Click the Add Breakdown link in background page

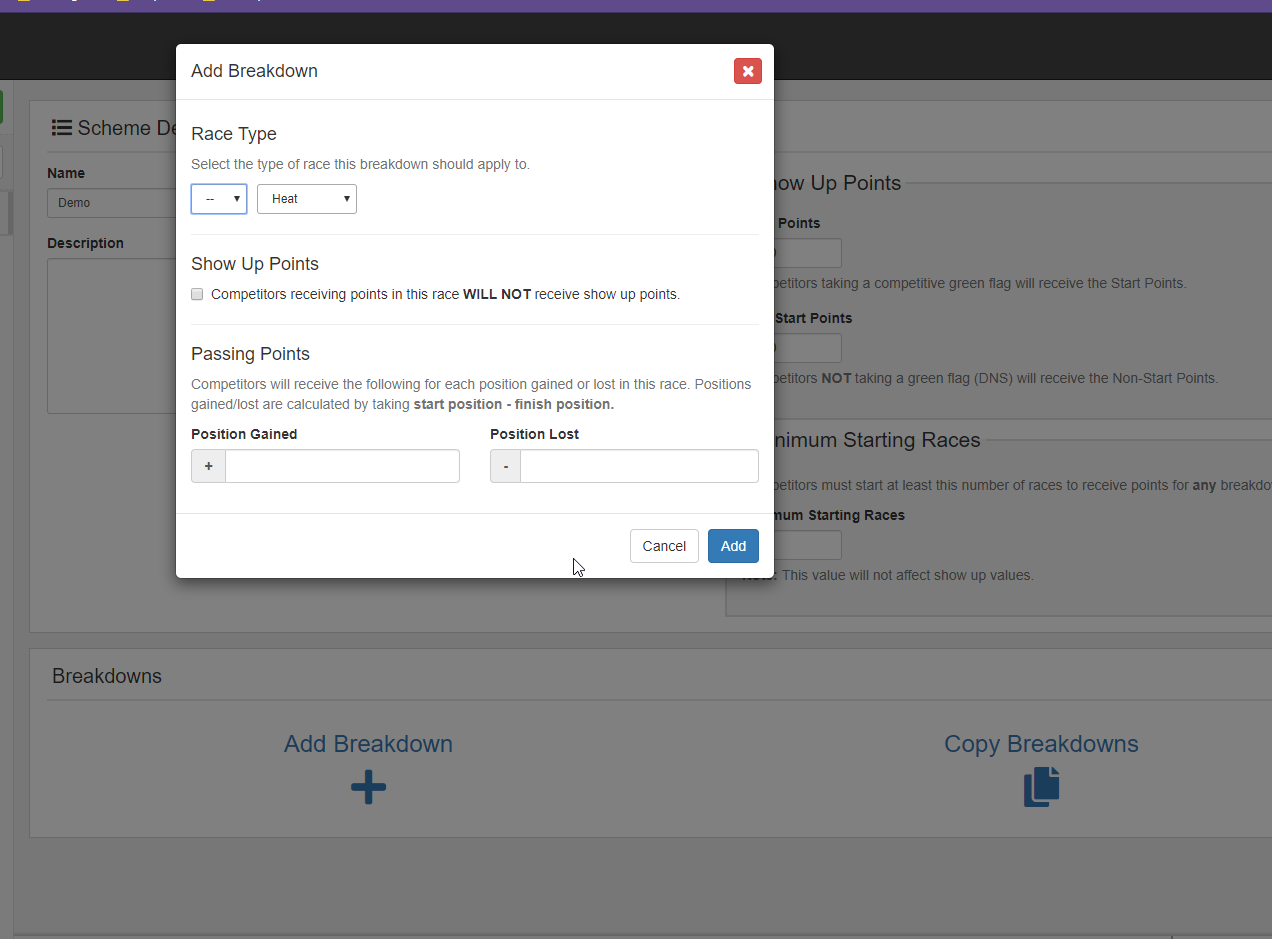tap(368, 744)
